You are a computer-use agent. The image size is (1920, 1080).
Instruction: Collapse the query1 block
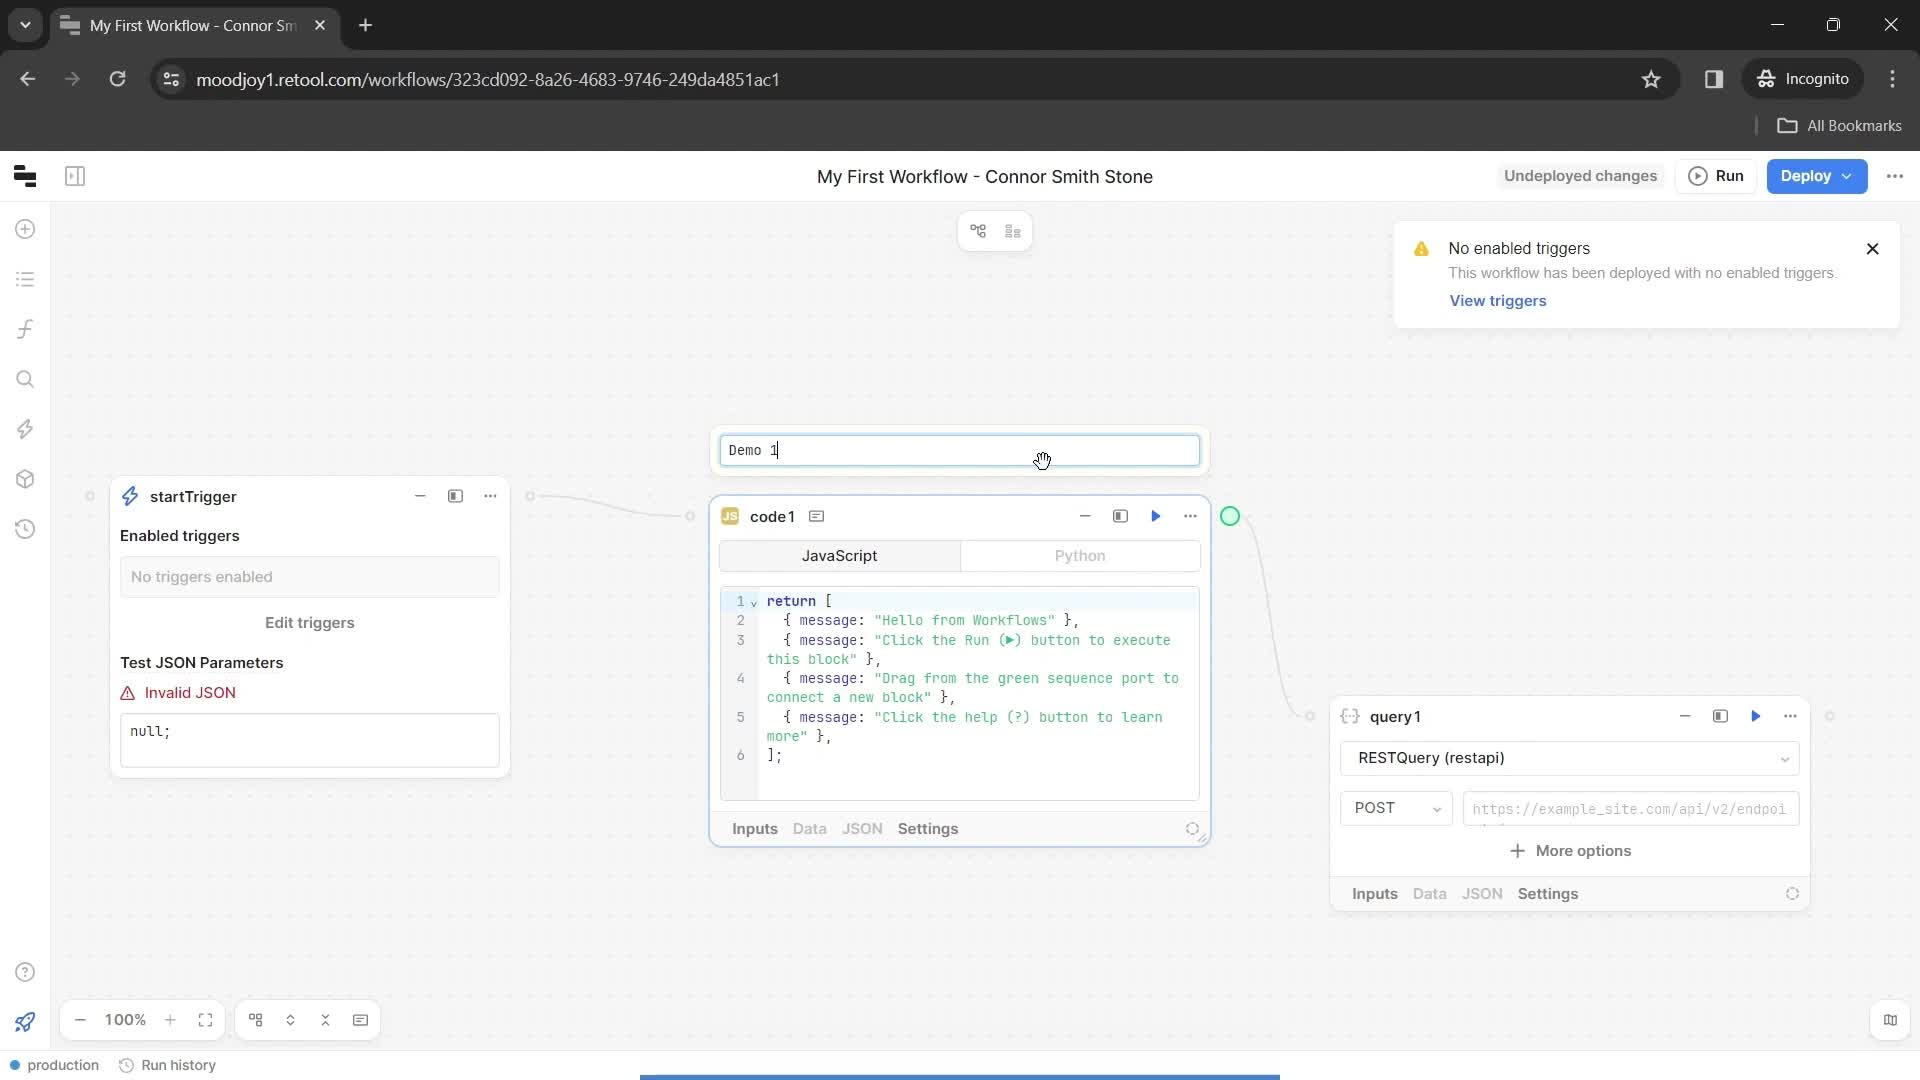tap(1685, 716)
